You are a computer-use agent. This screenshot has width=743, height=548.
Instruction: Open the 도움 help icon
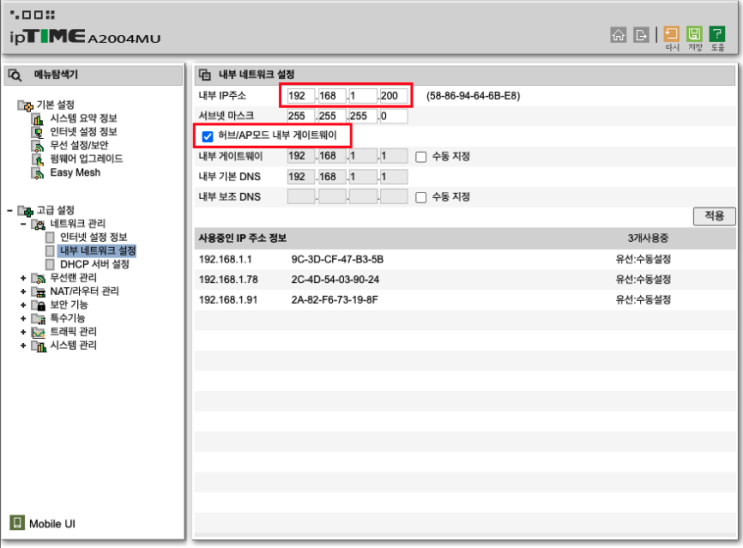tap(717, 34)
